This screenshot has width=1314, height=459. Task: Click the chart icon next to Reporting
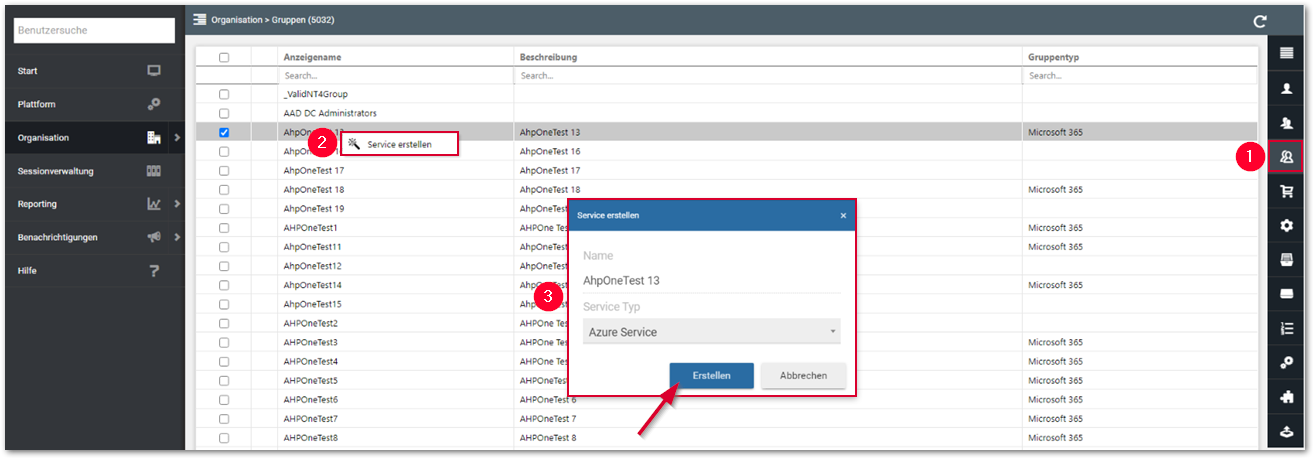pyautogui.click(x=154, y=204)
